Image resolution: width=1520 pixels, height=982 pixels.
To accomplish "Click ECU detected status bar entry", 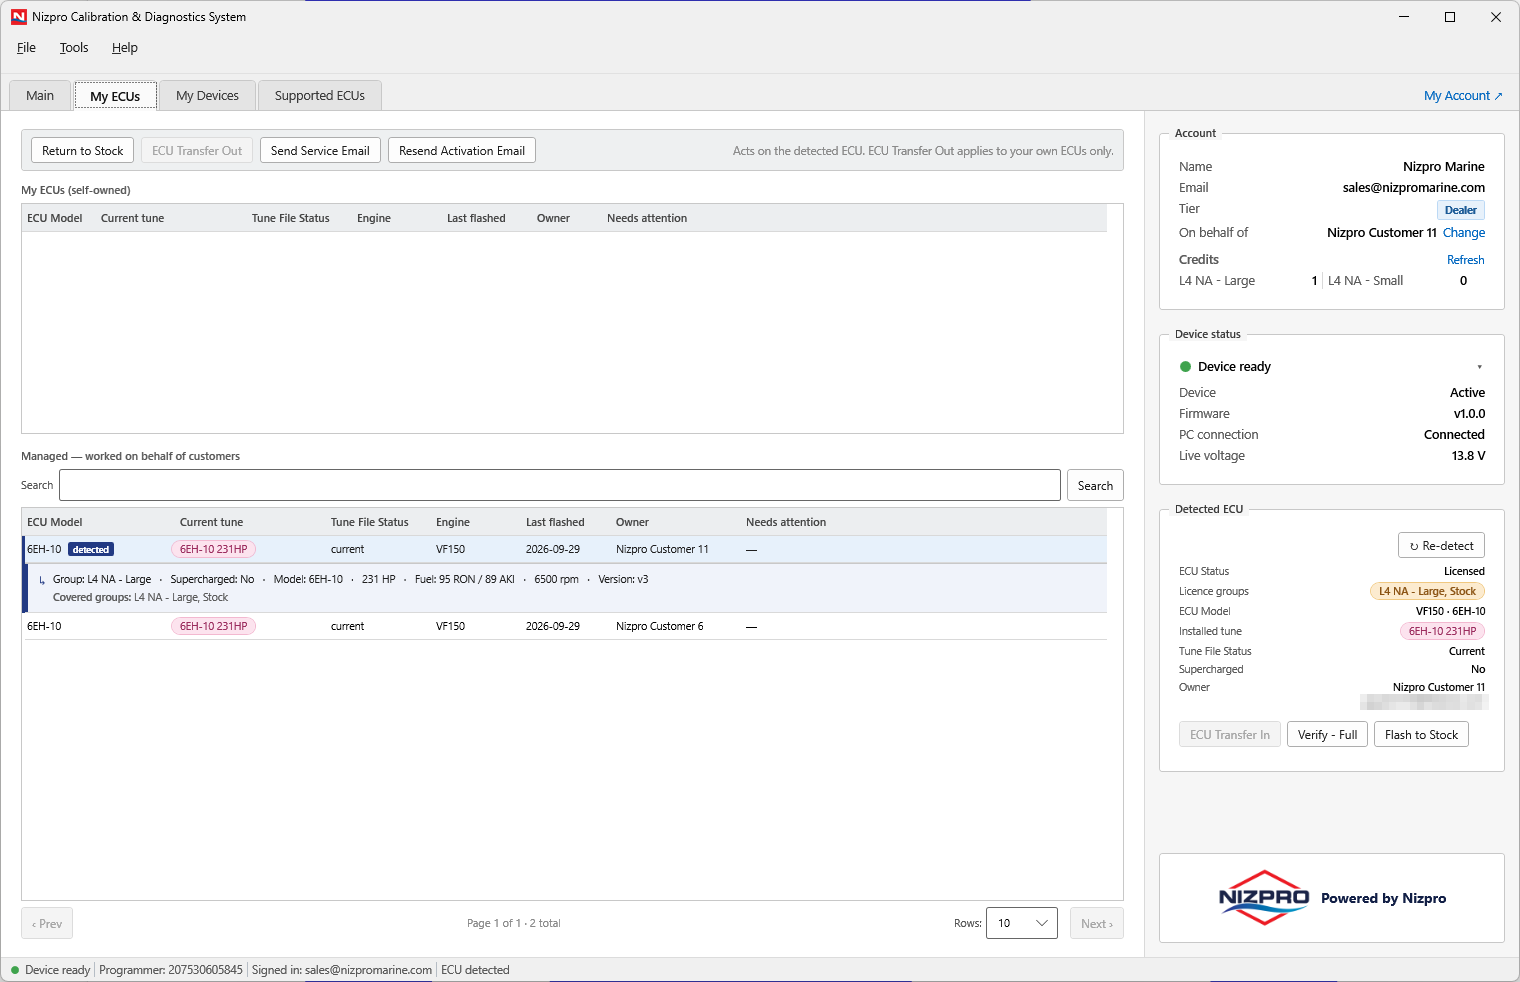I will 475,970.
